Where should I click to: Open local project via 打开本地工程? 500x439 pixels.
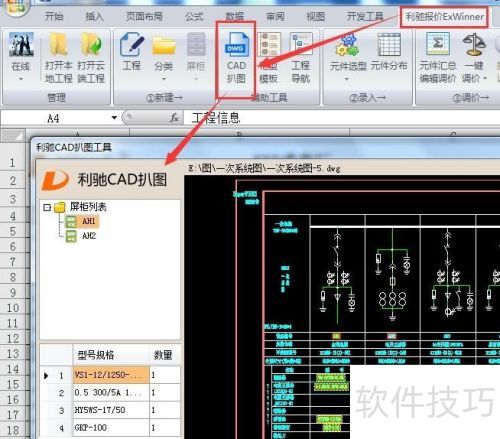(x=59, y=57)
